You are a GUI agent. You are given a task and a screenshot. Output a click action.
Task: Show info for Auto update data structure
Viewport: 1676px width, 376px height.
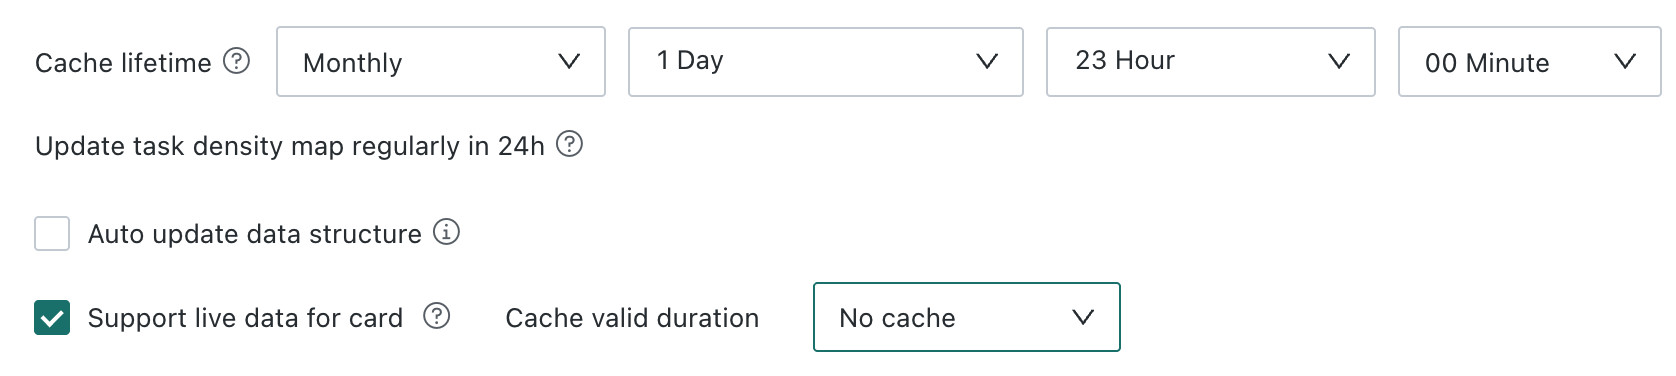446,232
